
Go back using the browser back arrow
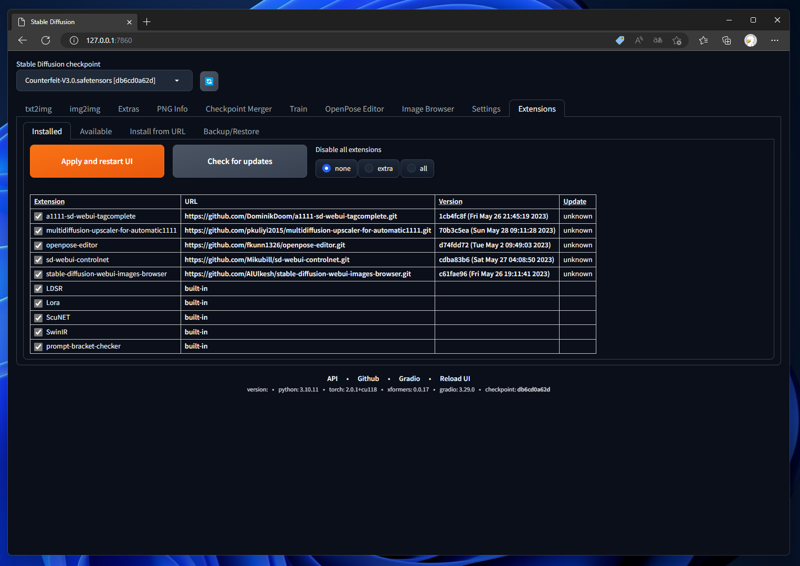[23, 41]
